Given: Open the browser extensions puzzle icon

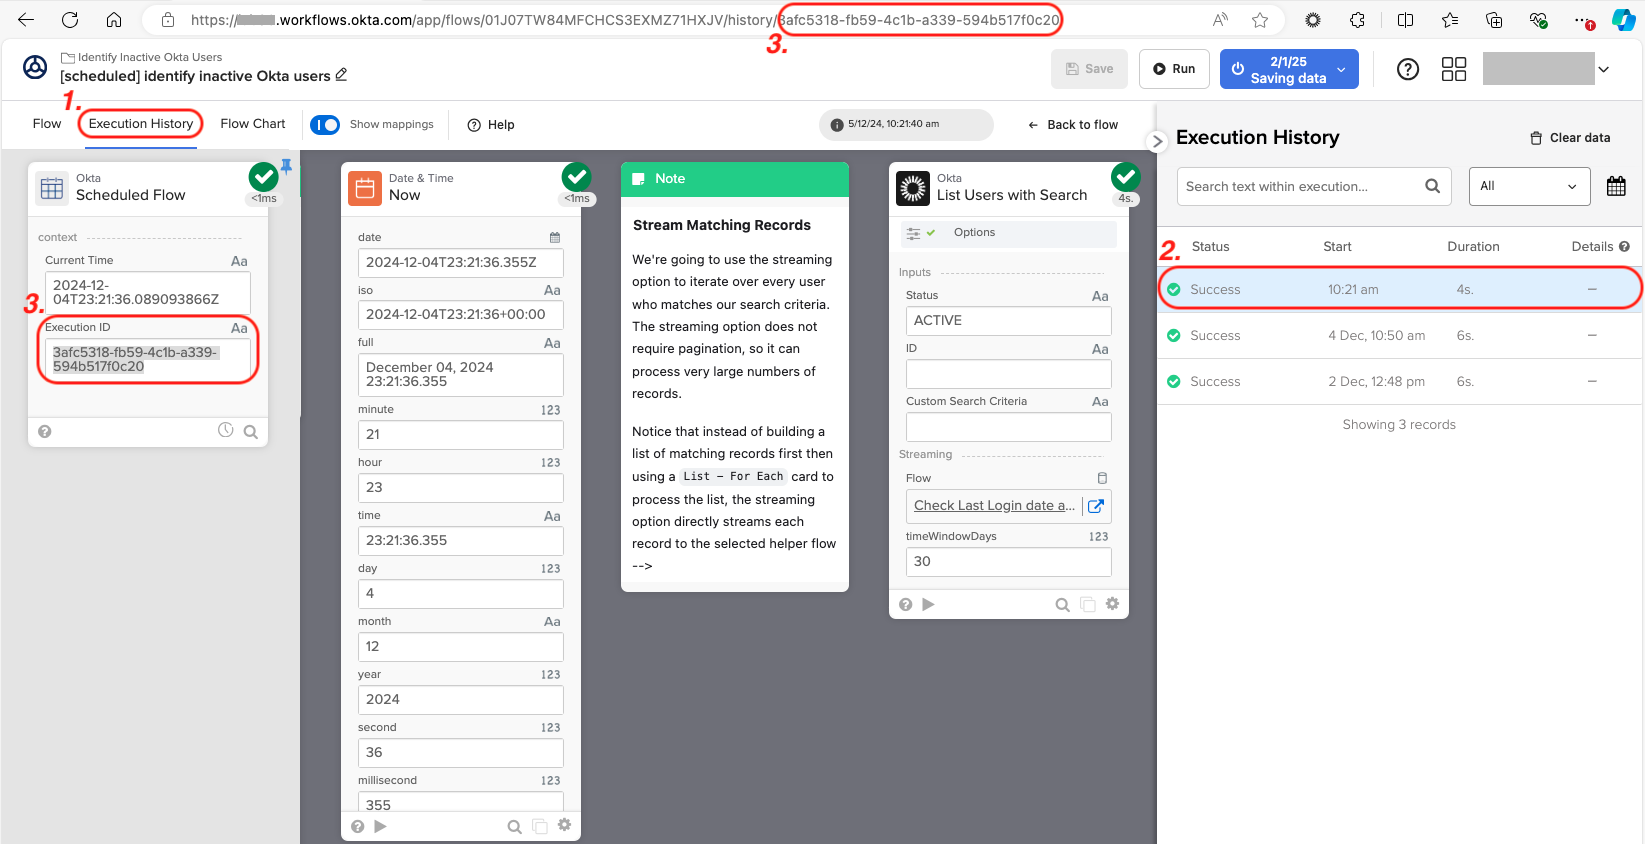Looking at the screenshot, I should pos(1357,19).
